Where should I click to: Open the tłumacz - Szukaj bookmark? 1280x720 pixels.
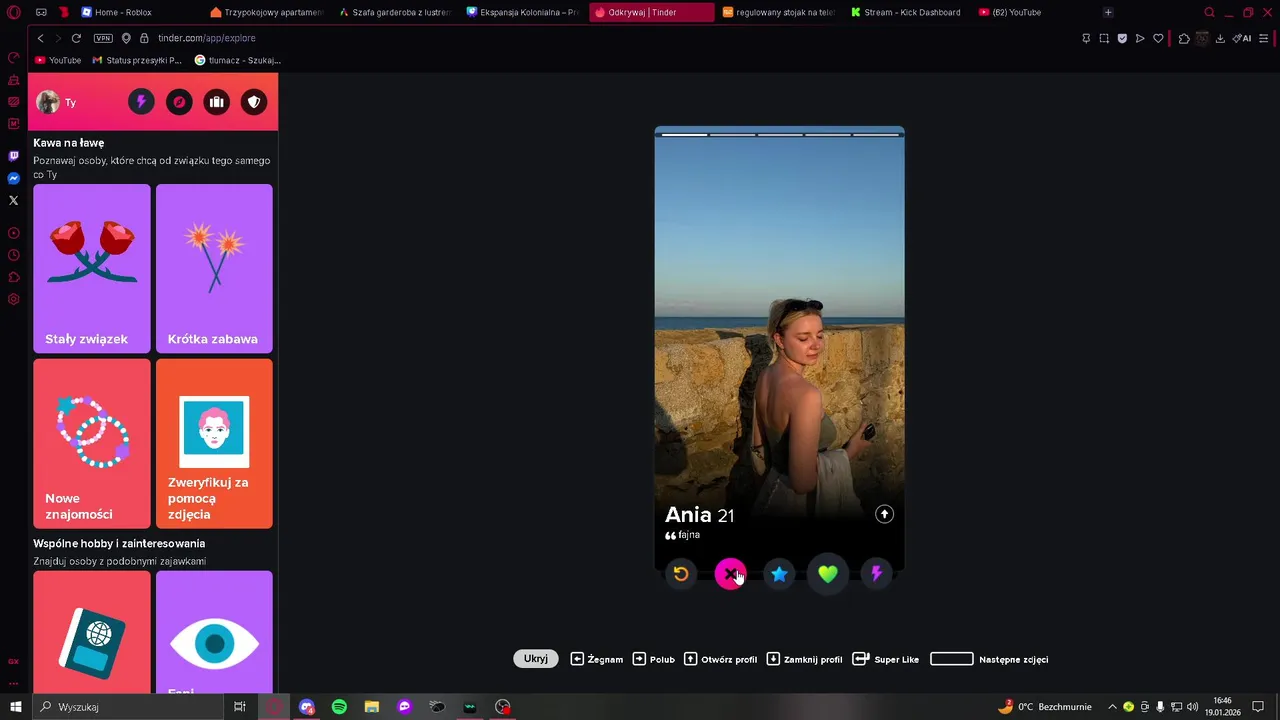pyautogui.click(x=238, y=60)
